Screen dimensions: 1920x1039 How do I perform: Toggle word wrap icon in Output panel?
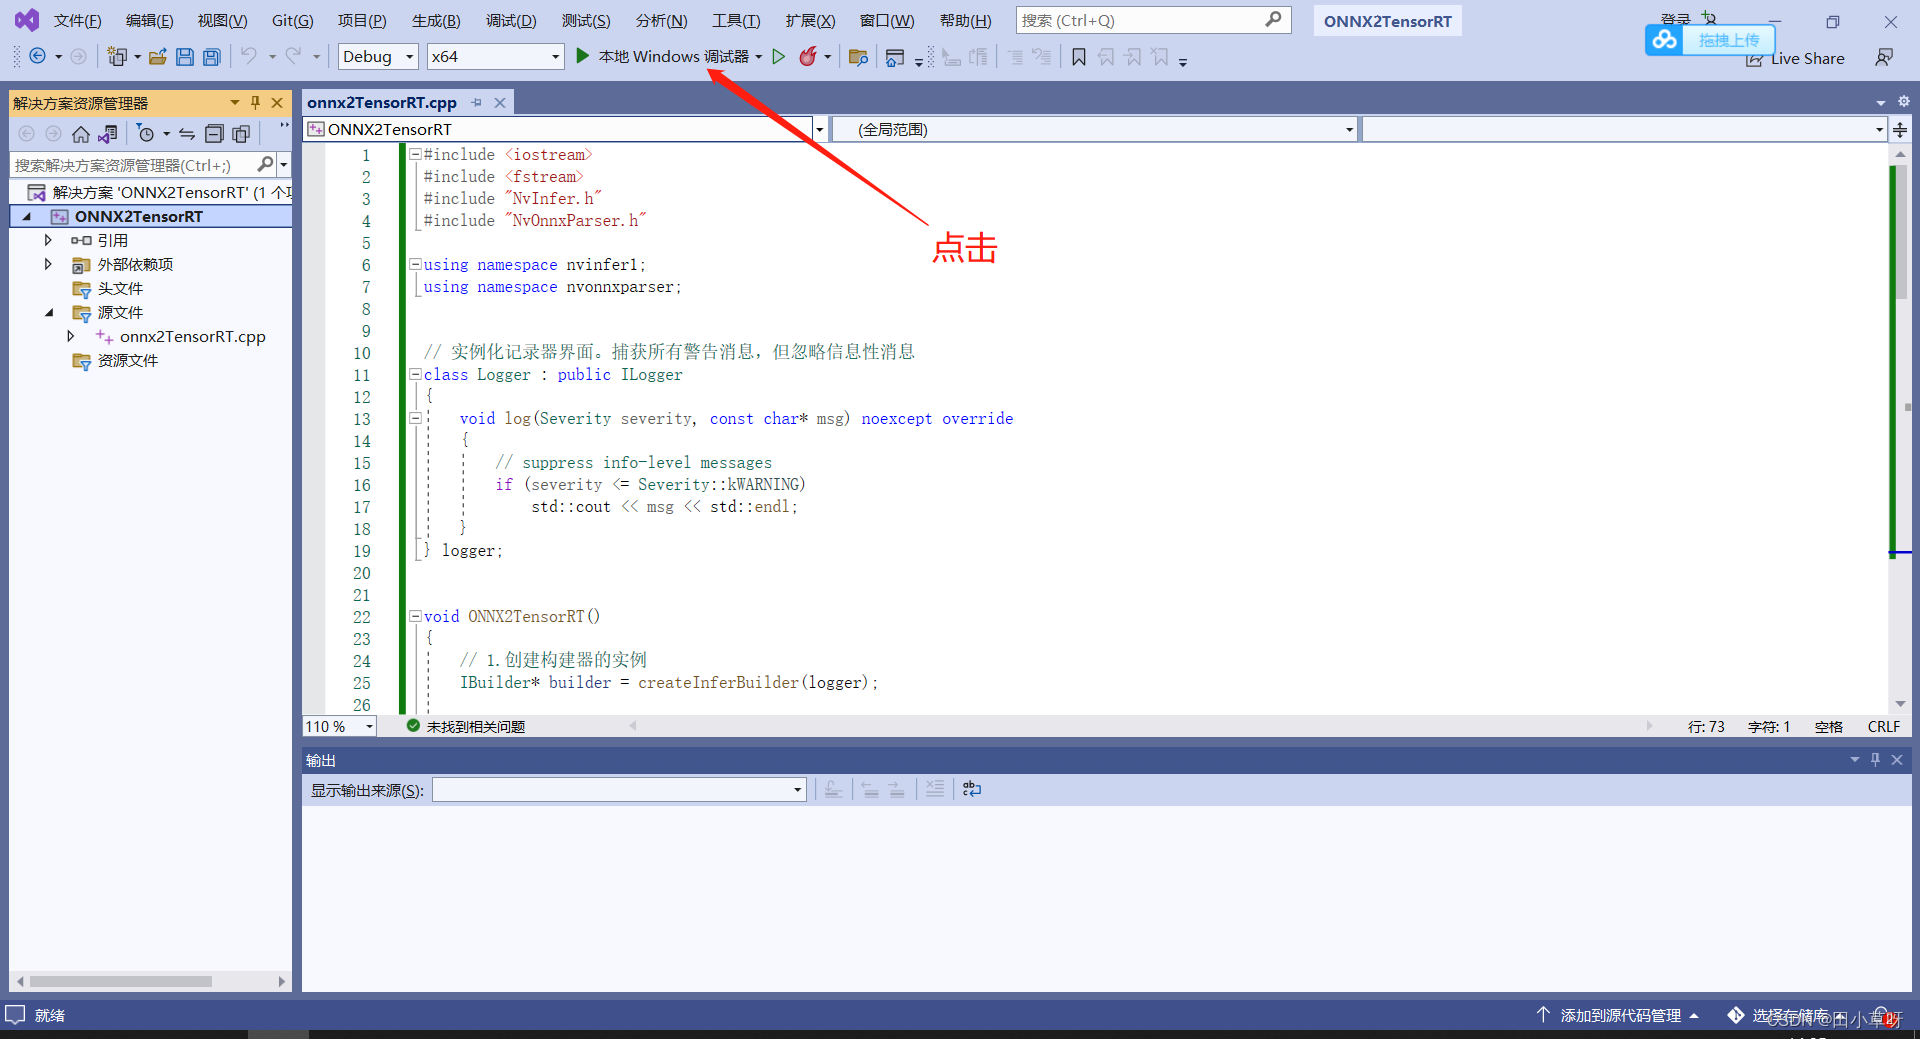tap(972, 790)
